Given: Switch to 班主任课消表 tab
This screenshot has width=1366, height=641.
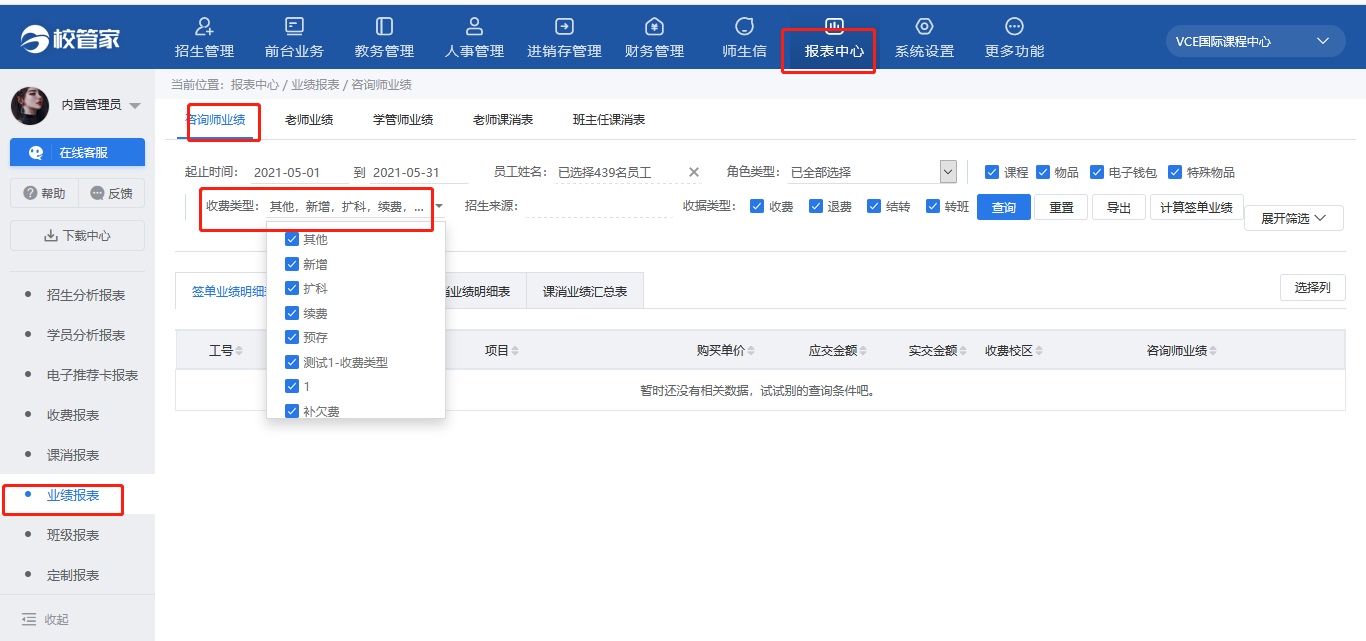Looking at the screenshot, I should (609, 120).
